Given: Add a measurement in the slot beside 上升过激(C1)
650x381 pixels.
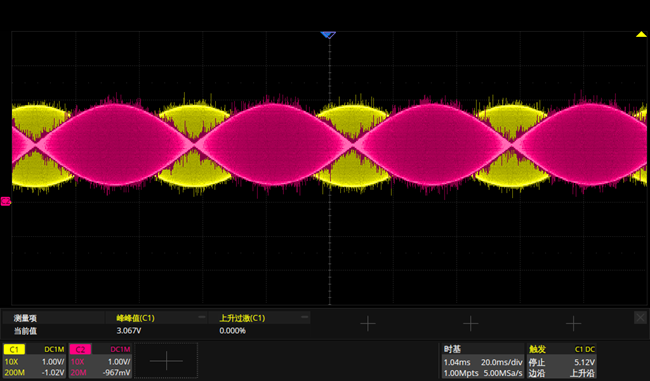Looking at the screenshot, I should click(368, 323).
